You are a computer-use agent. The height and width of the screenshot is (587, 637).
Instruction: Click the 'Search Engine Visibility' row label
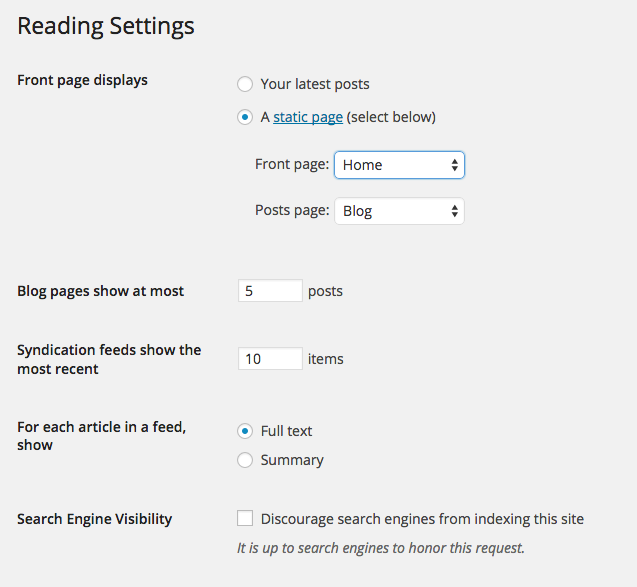94,519
